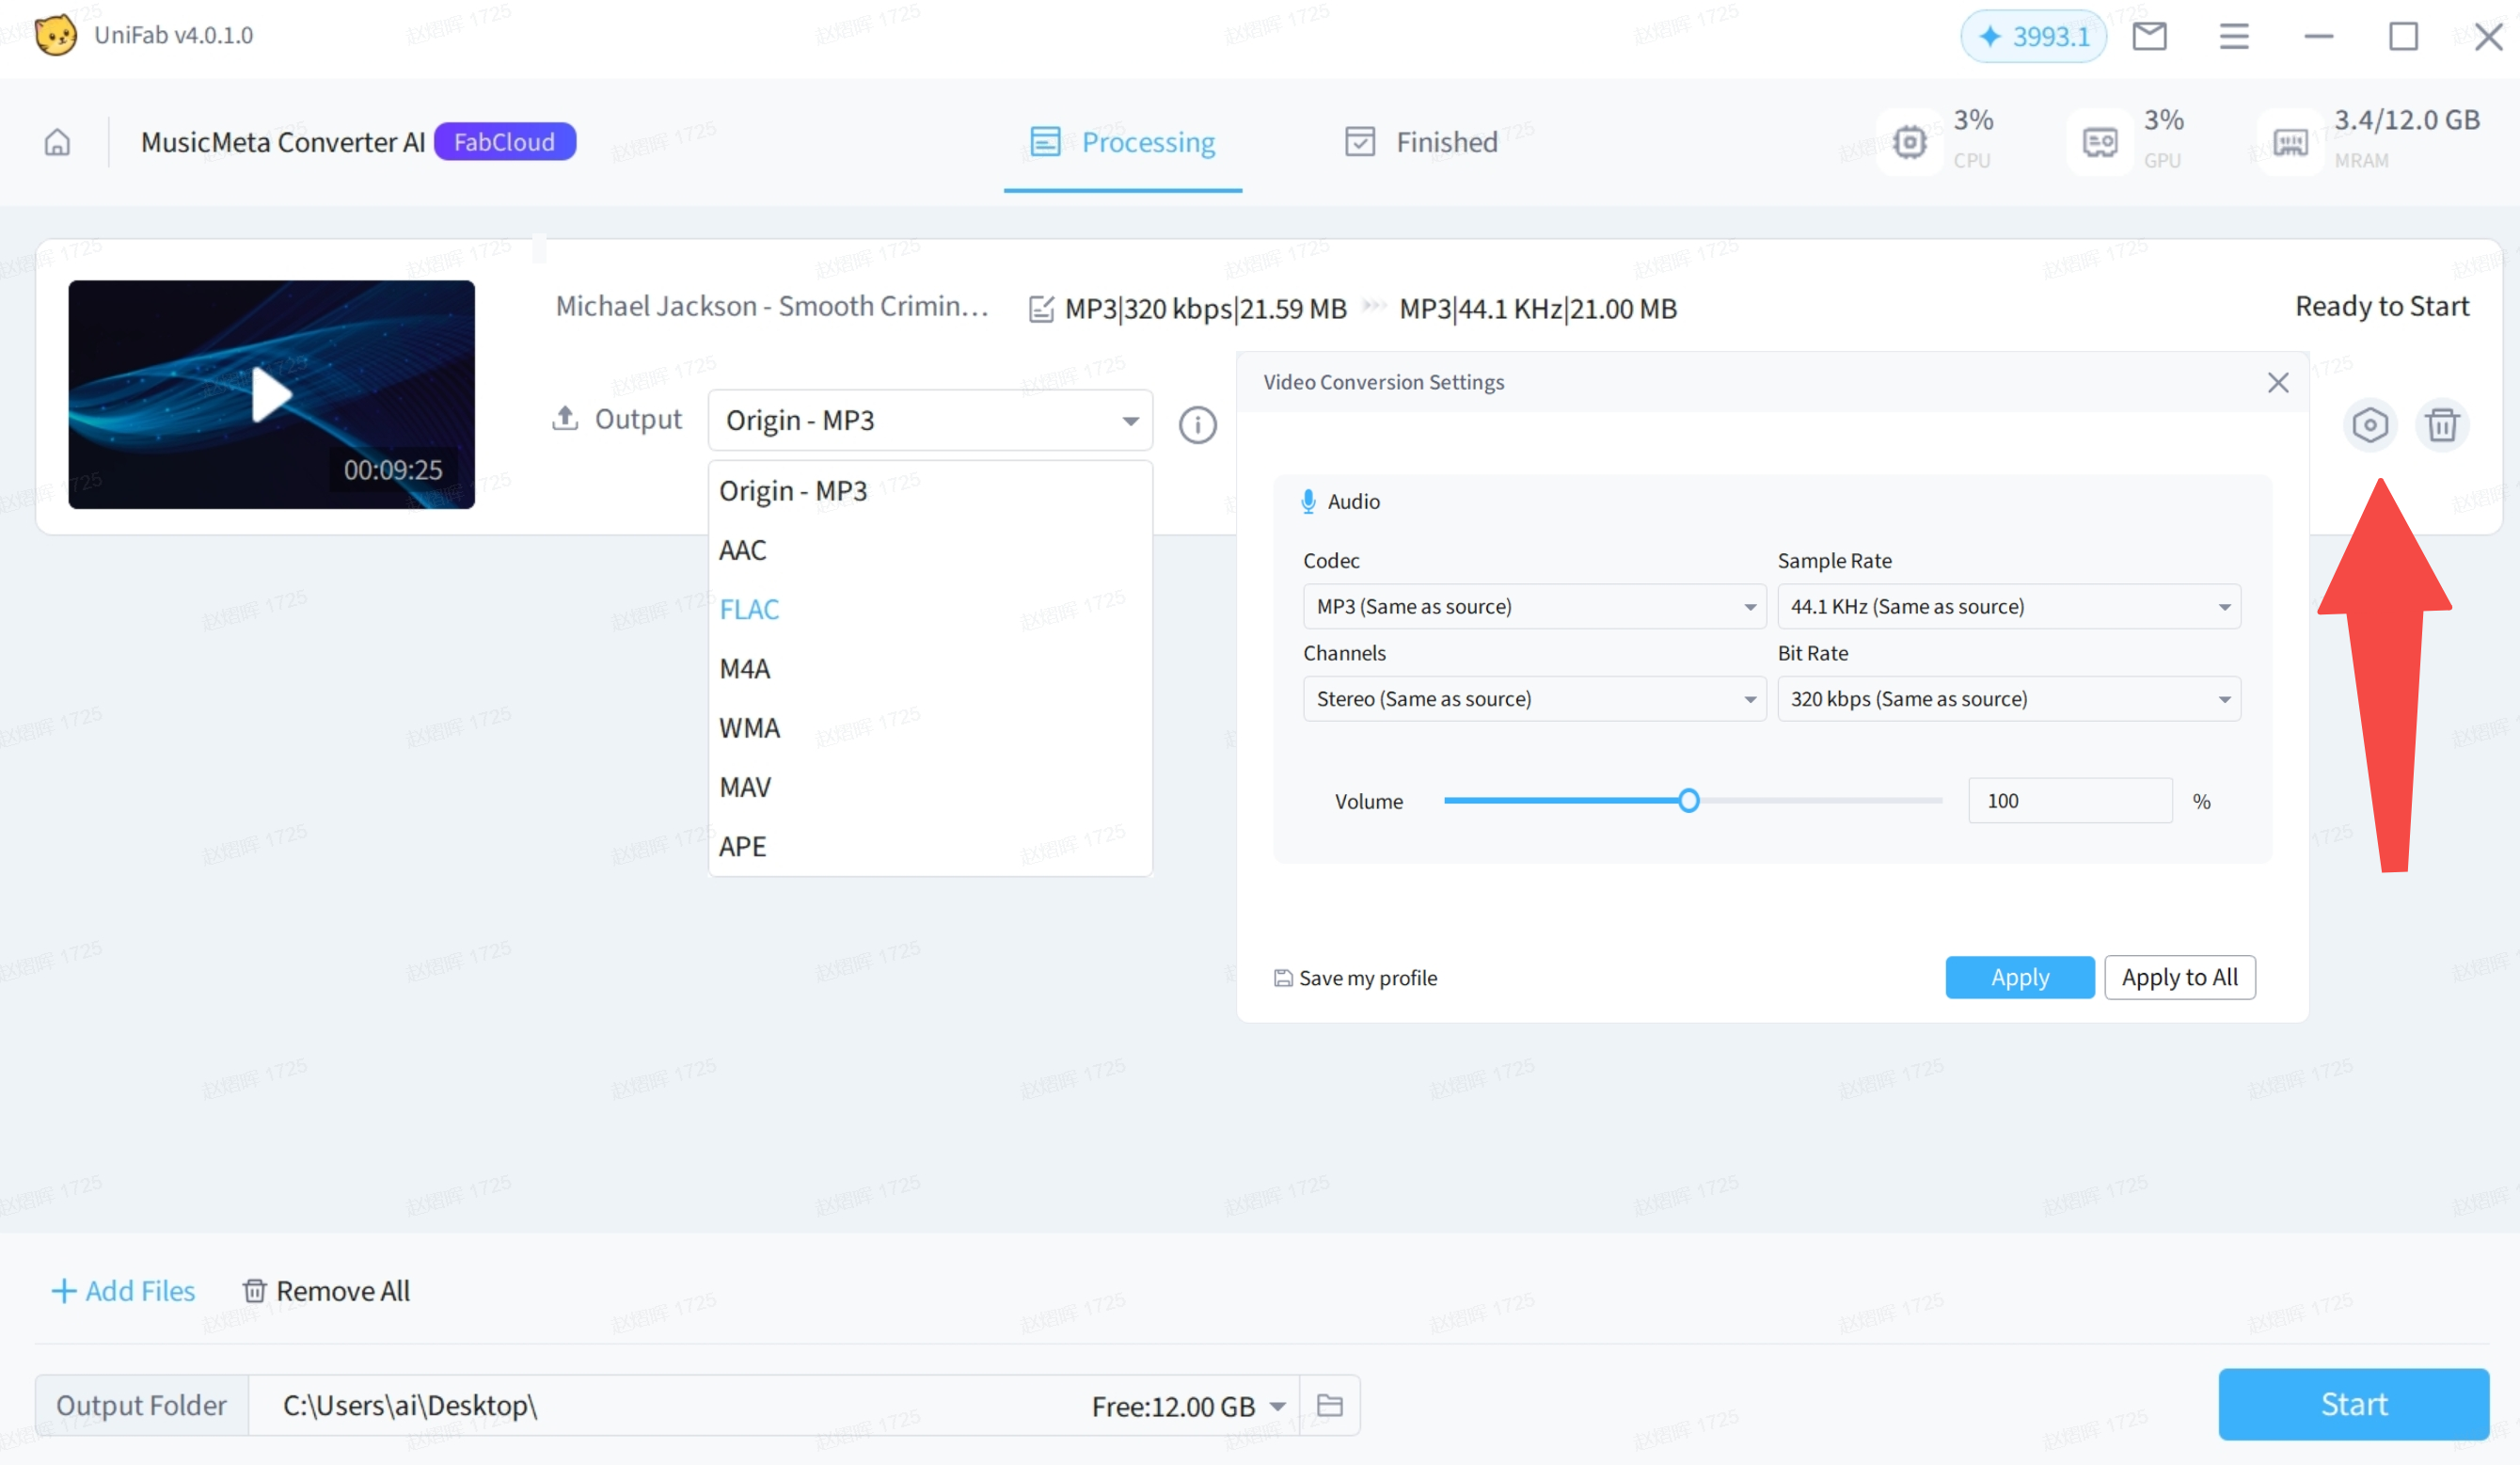Open the mail messages icon
This screenshot has width=2520, height=1465.
click(x=2149, y=37)
